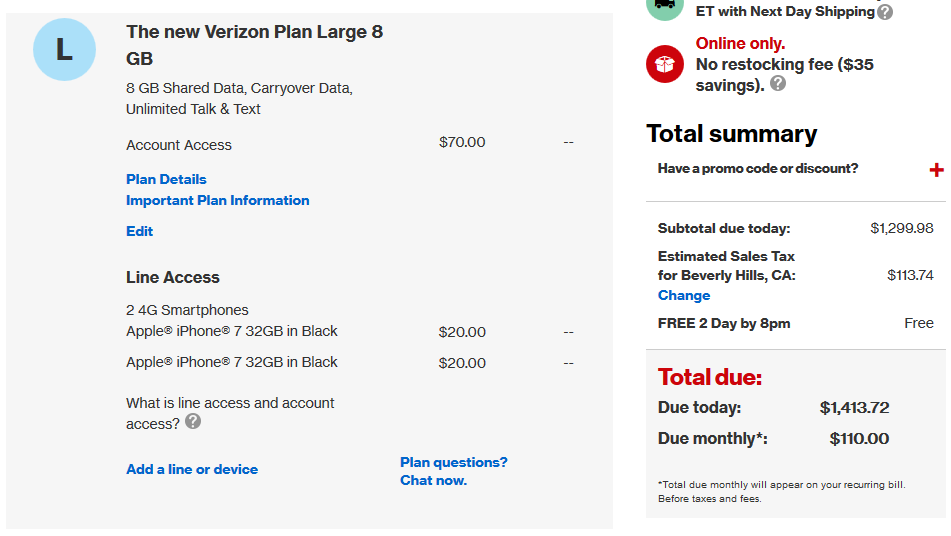Image resolution: width=951 pixels, height=536 pixels.
Task: Expand promo code section with red plus
Action: 936,170
